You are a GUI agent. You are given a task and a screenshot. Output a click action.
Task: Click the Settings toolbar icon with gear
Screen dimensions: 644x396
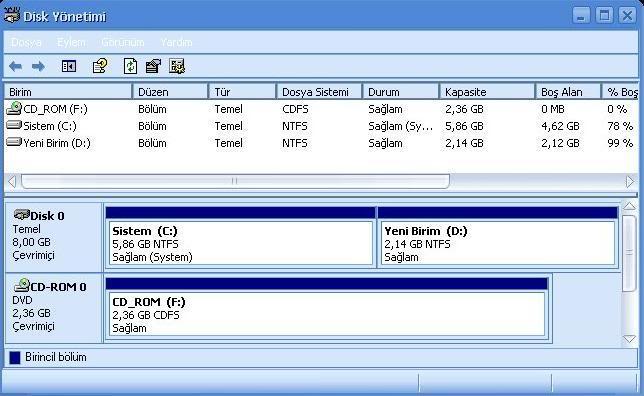coord(177,66)
